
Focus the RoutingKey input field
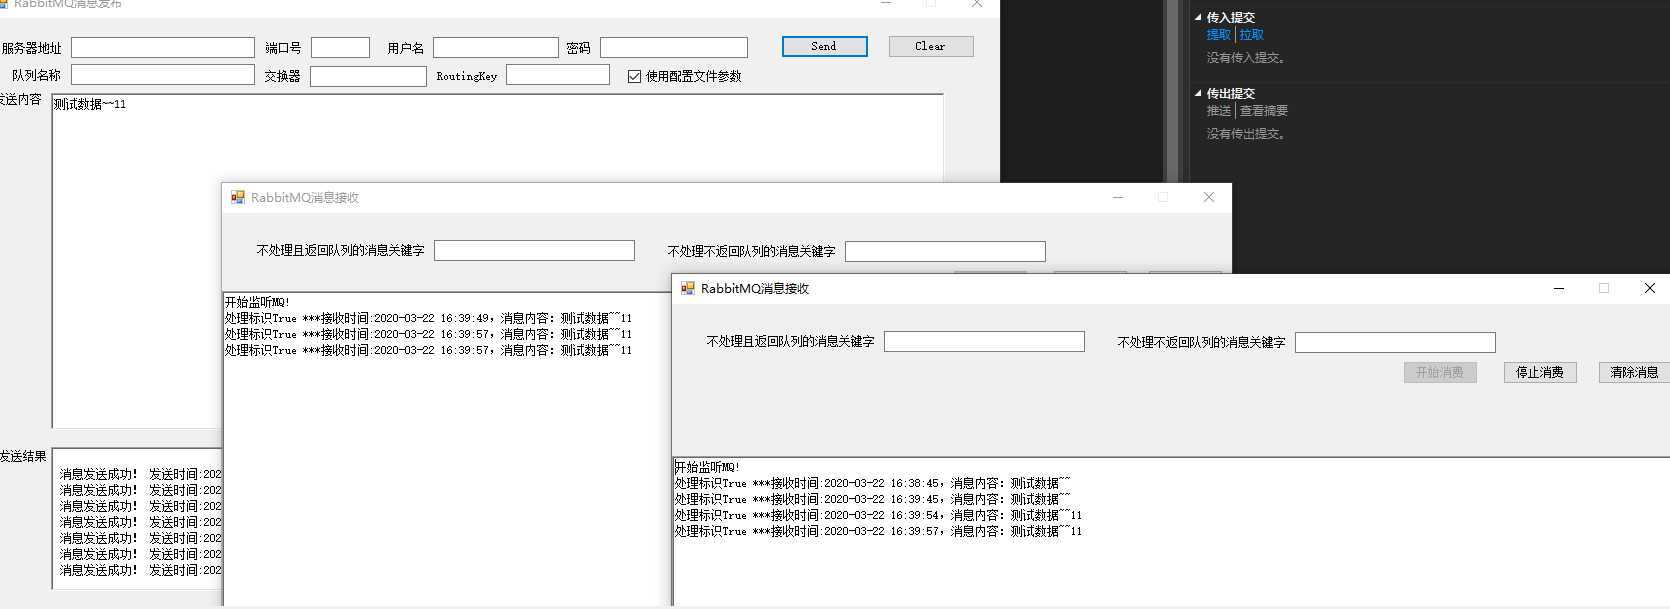(x=557, y=75)
